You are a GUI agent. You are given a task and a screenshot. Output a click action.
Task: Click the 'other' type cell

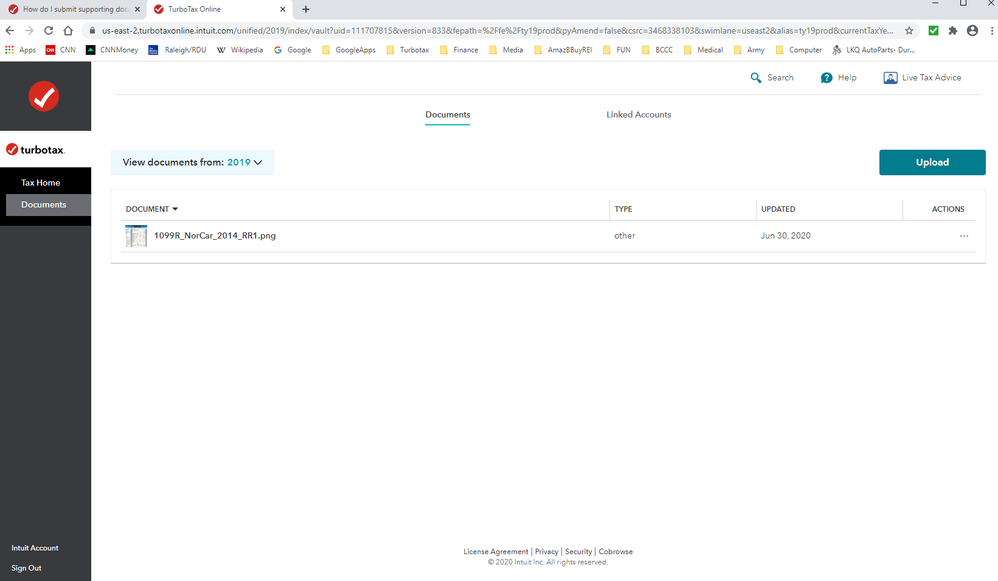tap(624, 235)
